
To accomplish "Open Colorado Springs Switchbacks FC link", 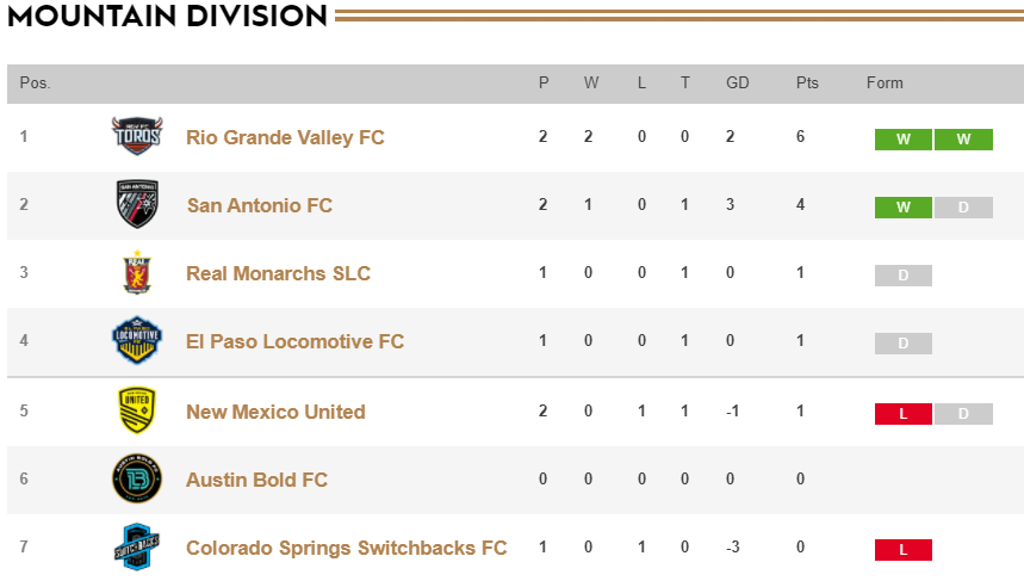I will (347, 547).
